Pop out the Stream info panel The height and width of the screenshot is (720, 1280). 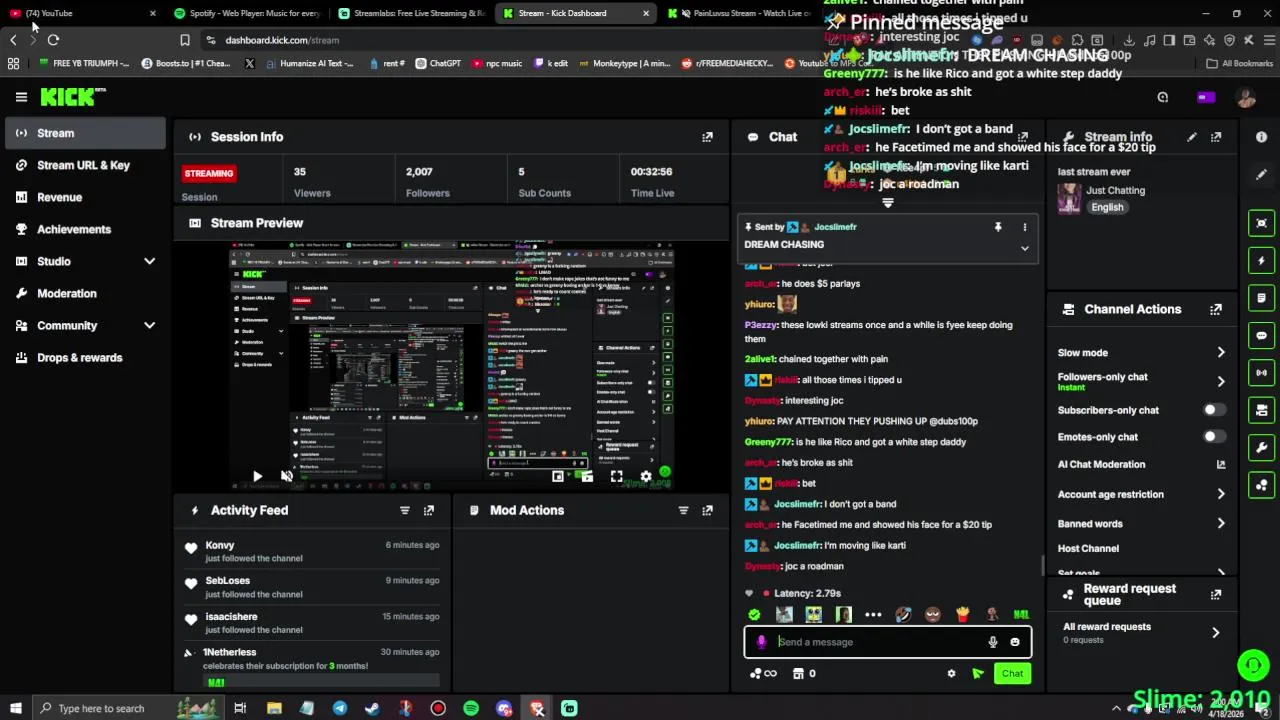pos(1216,137)
